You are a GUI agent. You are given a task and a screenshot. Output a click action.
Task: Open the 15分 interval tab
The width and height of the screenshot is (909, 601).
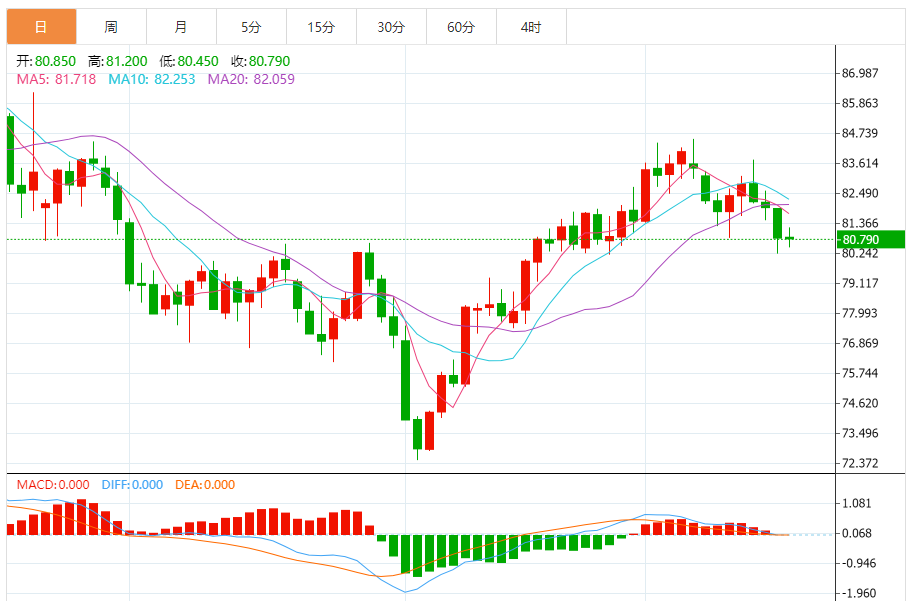click(x=321, y=27)
